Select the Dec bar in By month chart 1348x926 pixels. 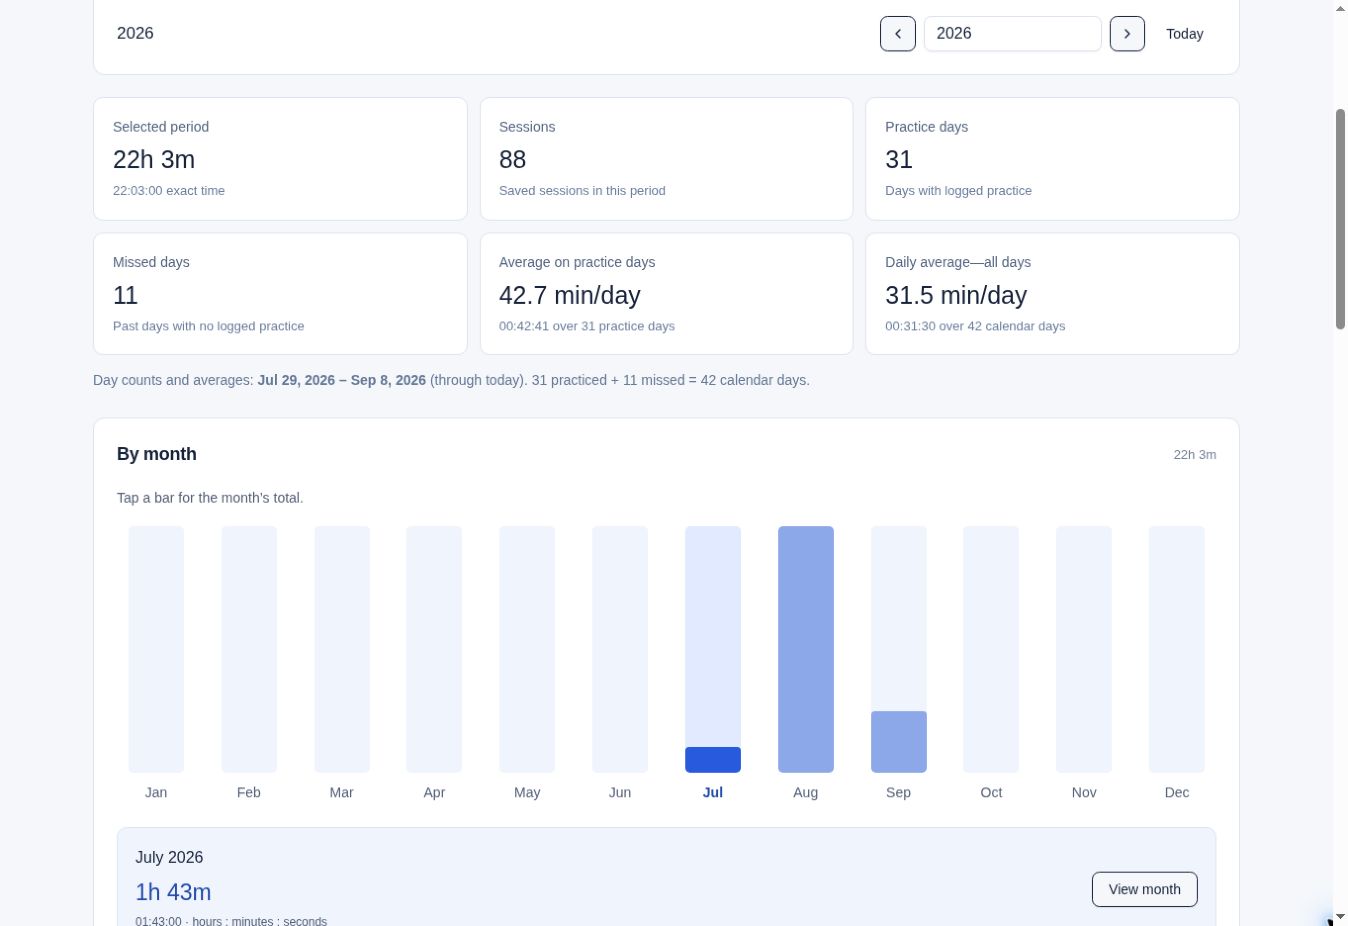coord(1177,649)
